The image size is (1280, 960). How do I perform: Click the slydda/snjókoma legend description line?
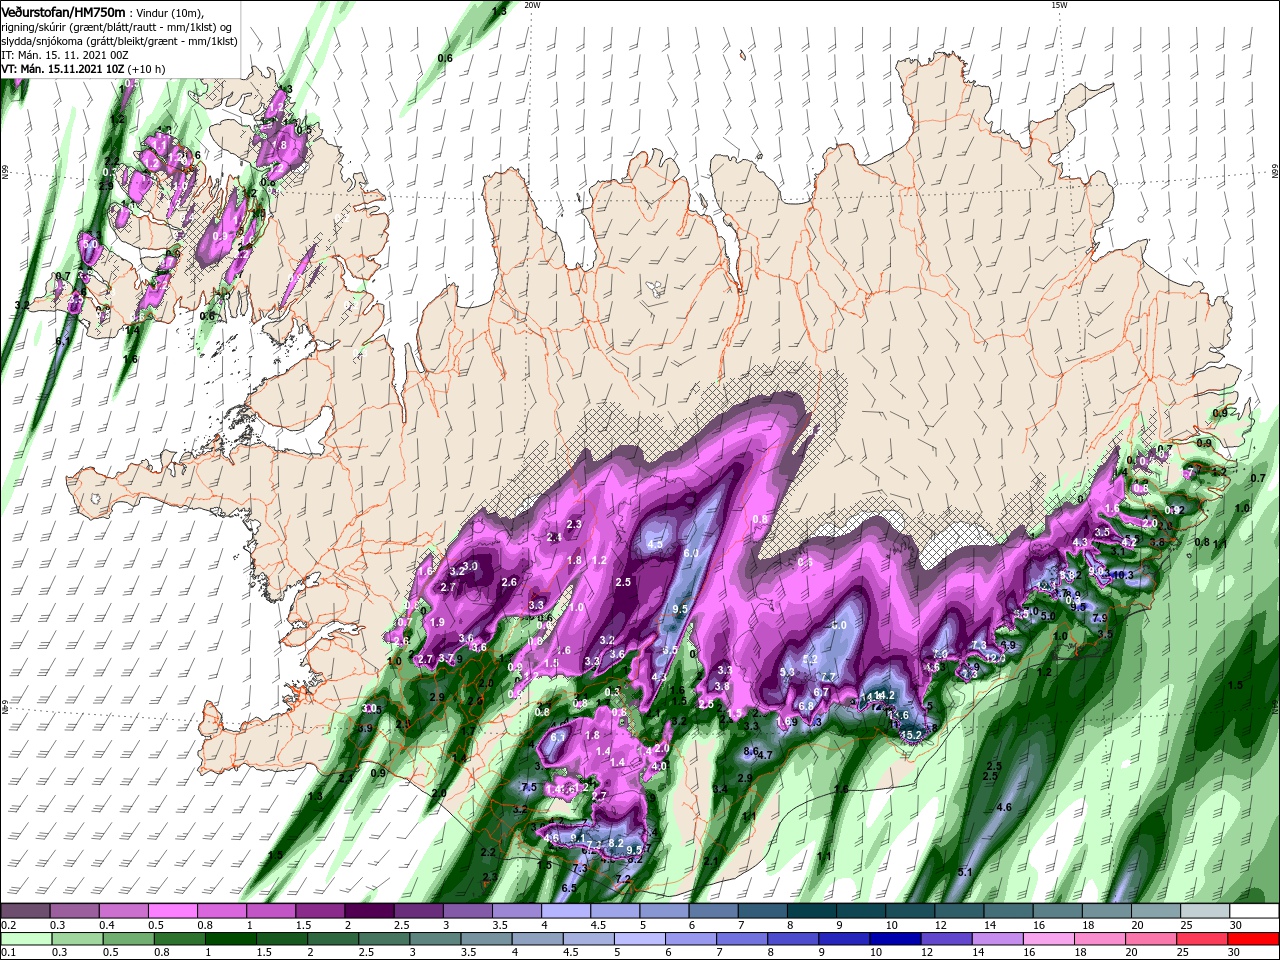pyautogui.click(x=118, y=41)
